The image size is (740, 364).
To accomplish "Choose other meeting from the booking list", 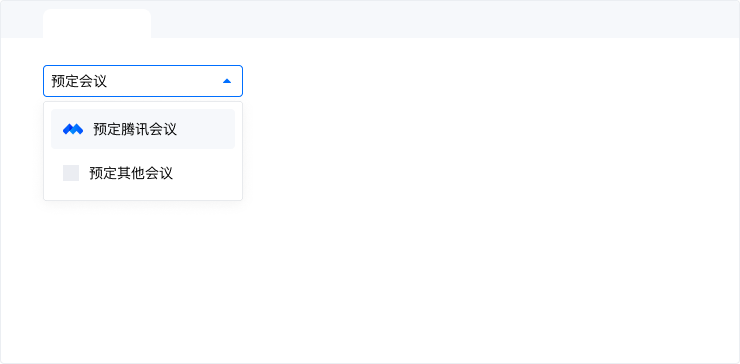I will click(x=143, y=173).
